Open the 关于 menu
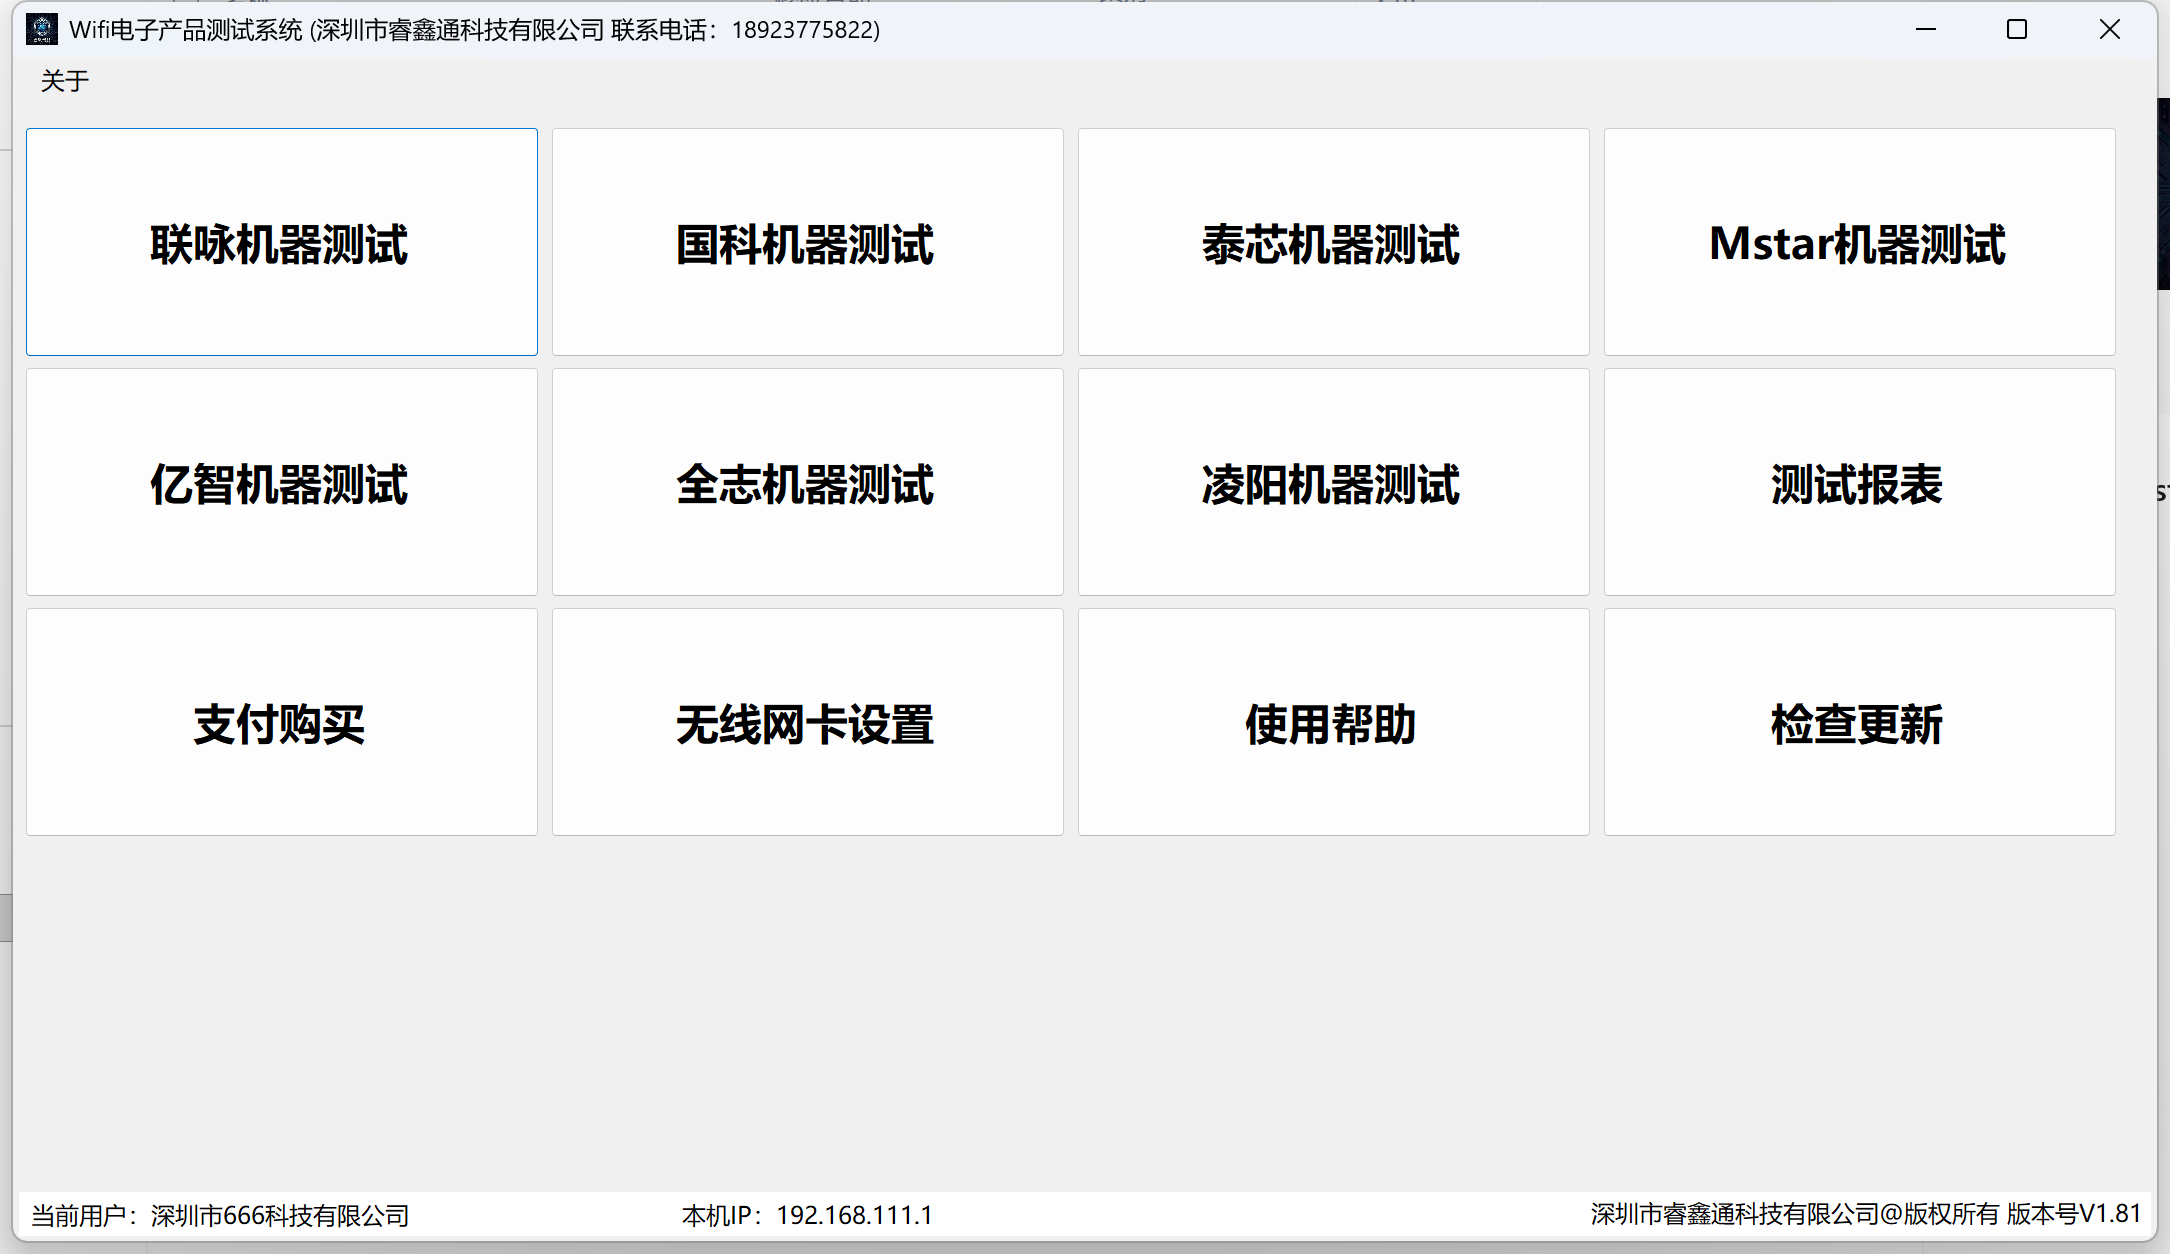2170x1254 pixels. pos(65,81)
